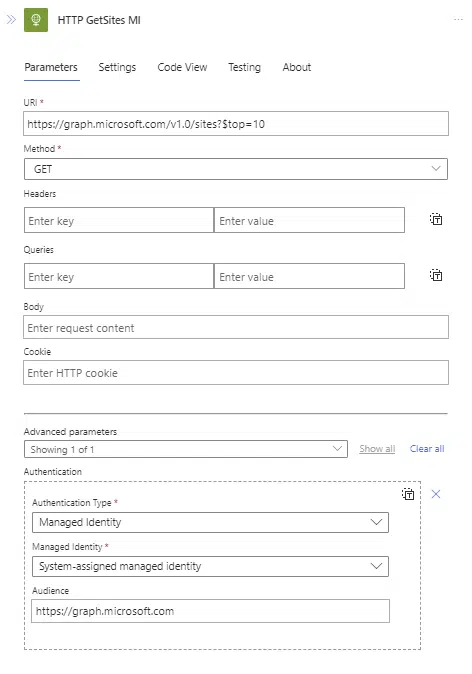Click the Body request content field
The width and height of the screenshot is (472, 674).
tap(236, 328)
